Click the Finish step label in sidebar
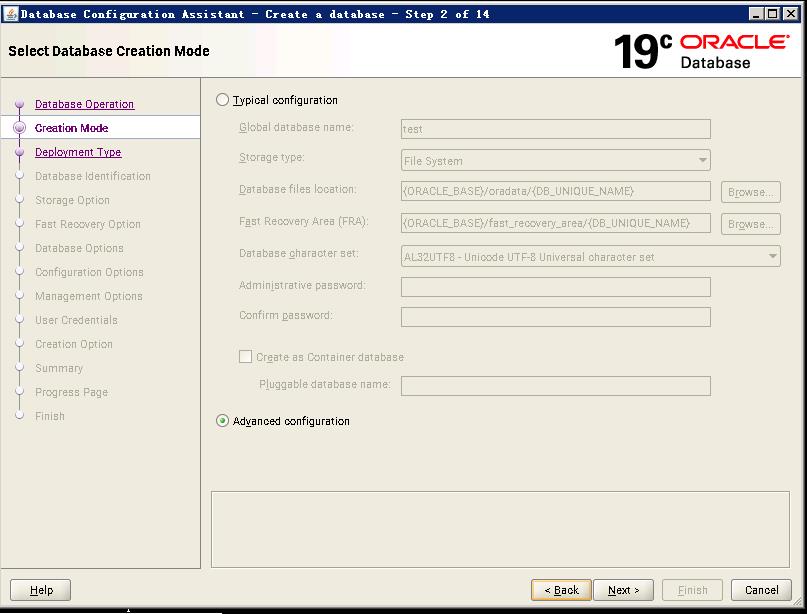 [x=50, y=416]
